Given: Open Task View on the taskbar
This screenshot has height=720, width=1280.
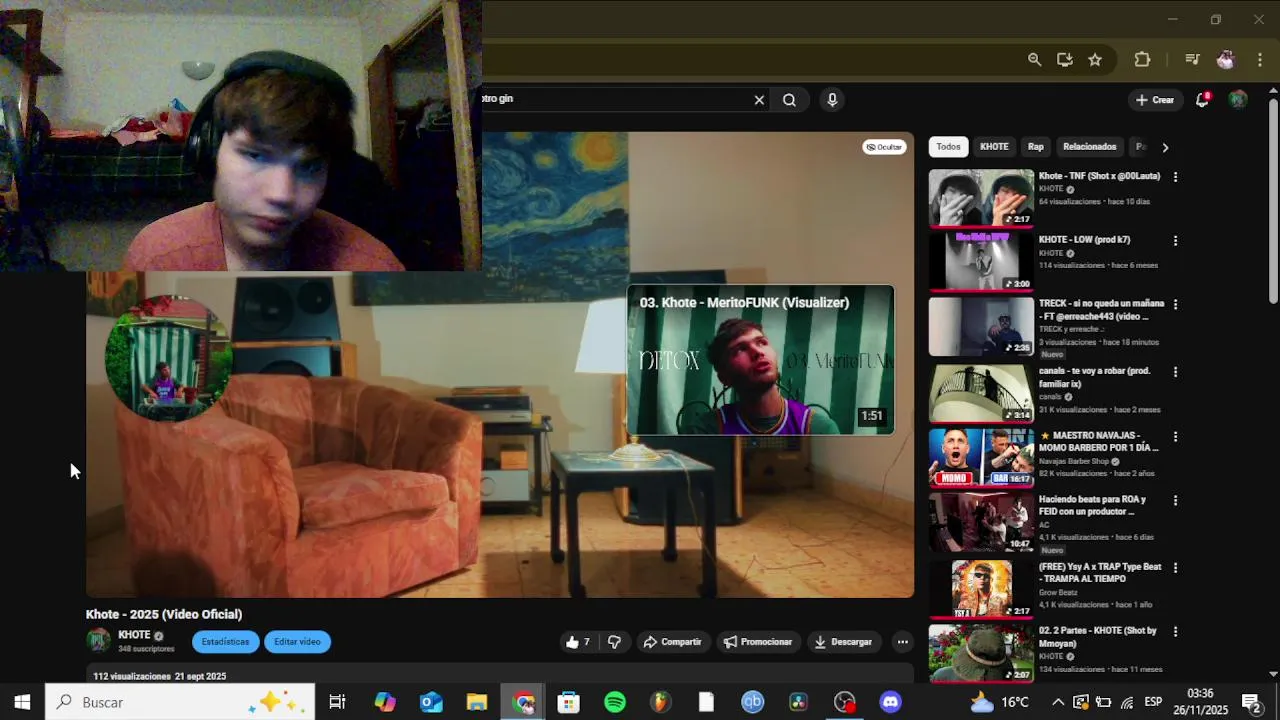Looking at the screenshot, I should pos(337,702).
